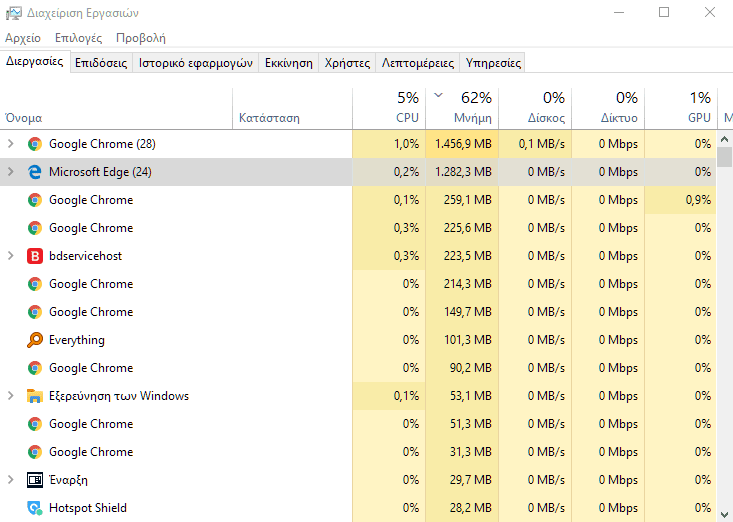The width and height of the screenshot is (733, 522).
Task: Sort by the Δίκτυο column header
Action: pyautogui.click(x=608, y=108)
